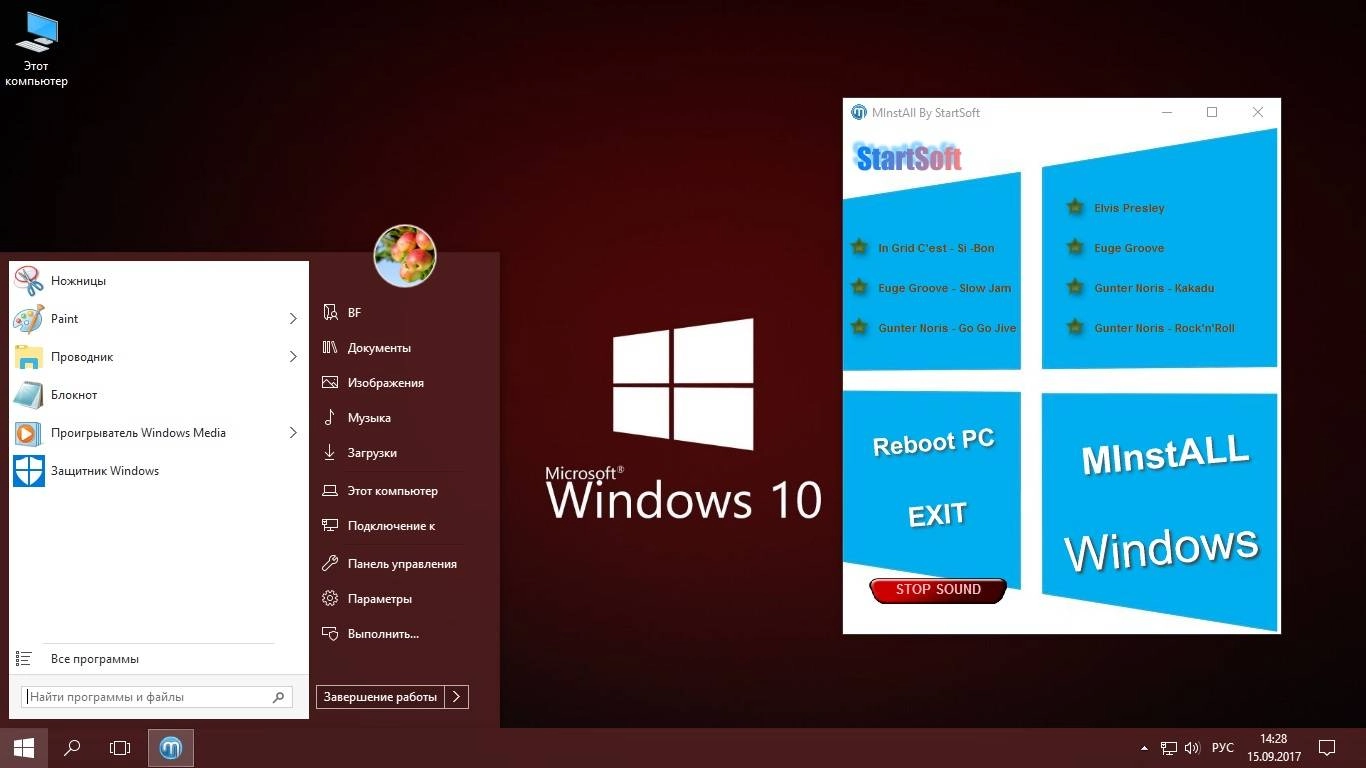1366x768 pixels.
Task: Click star icon beside Euge Groove - Slow Jam
Action: (859, 288)
